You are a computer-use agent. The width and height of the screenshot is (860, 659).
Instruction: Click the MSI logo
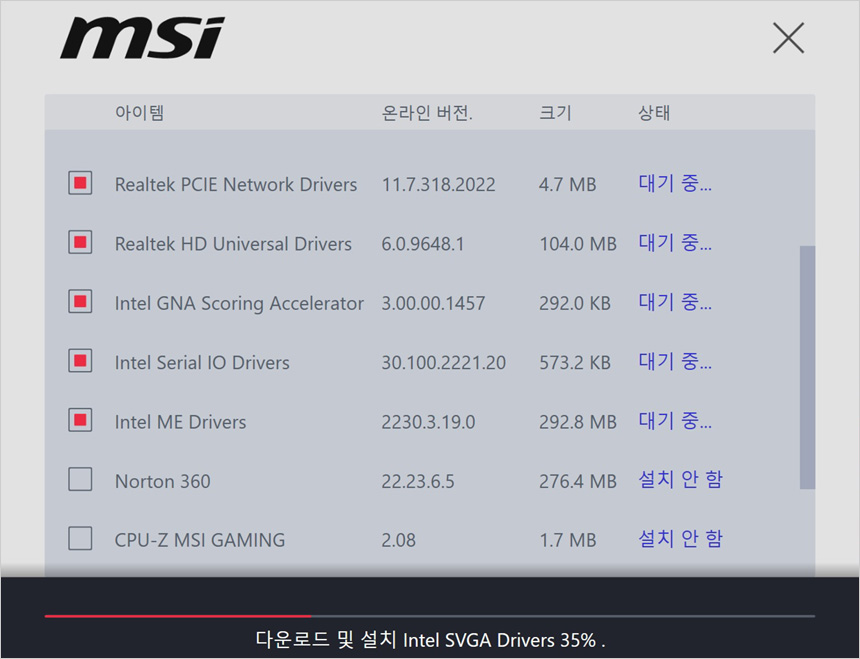(x=143, y=38)
